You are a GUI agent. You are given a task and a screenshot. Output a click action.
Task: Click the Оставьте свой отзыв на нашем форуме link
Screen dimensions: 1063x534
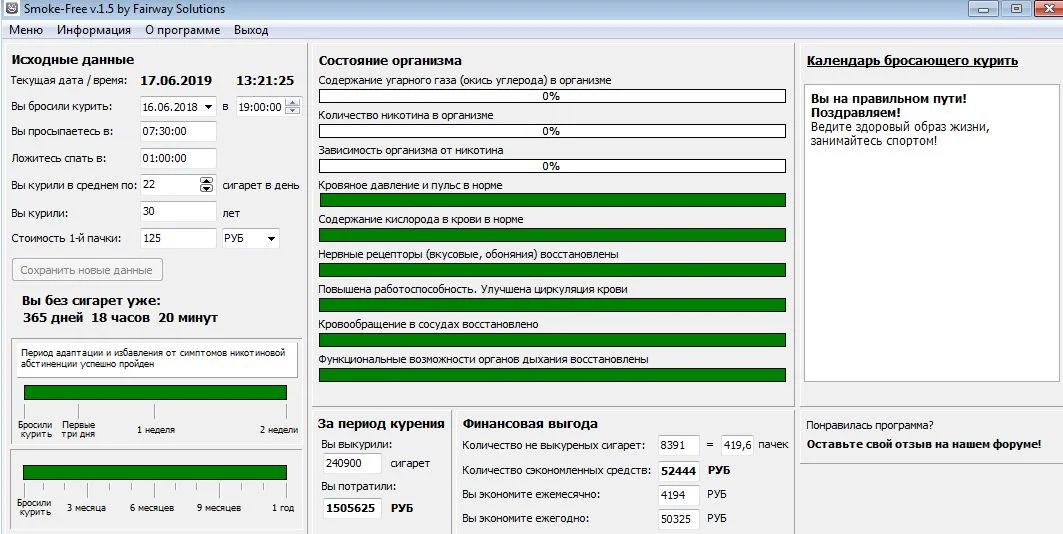[923, 444]
